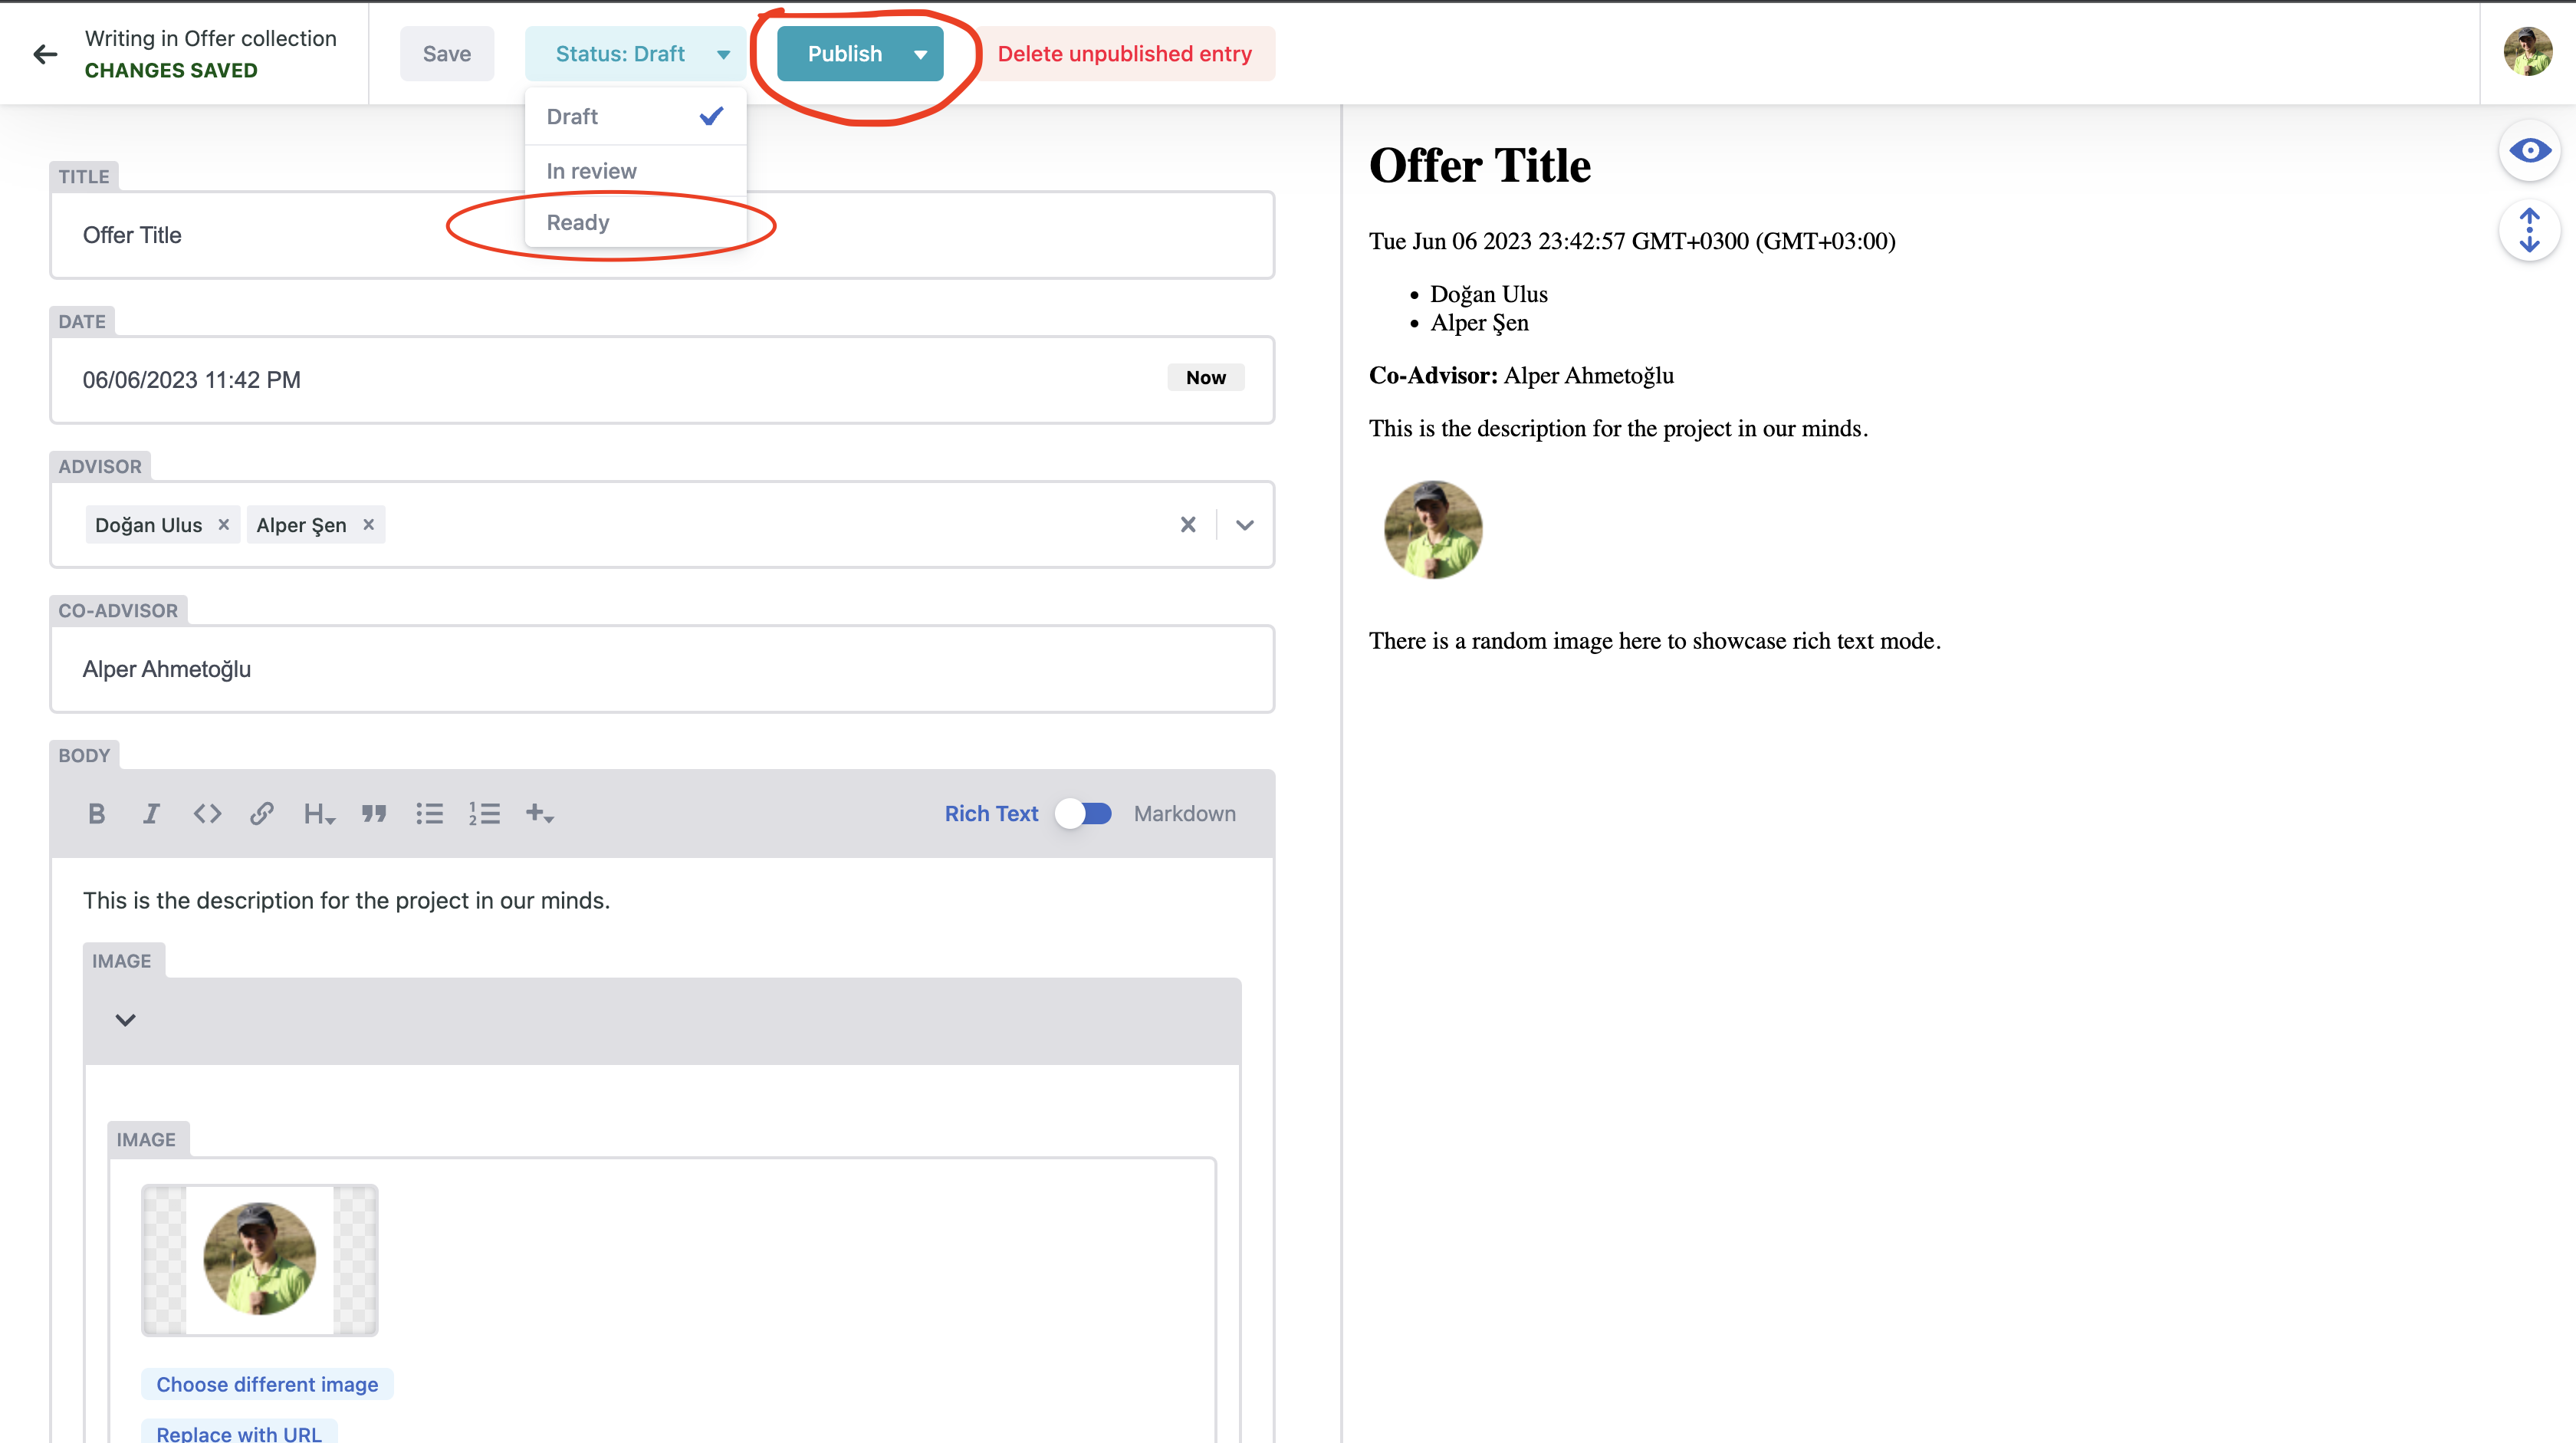Click the Unordered list icon
Screen dimensions: 2576x1443
click(x=430, y=814)
